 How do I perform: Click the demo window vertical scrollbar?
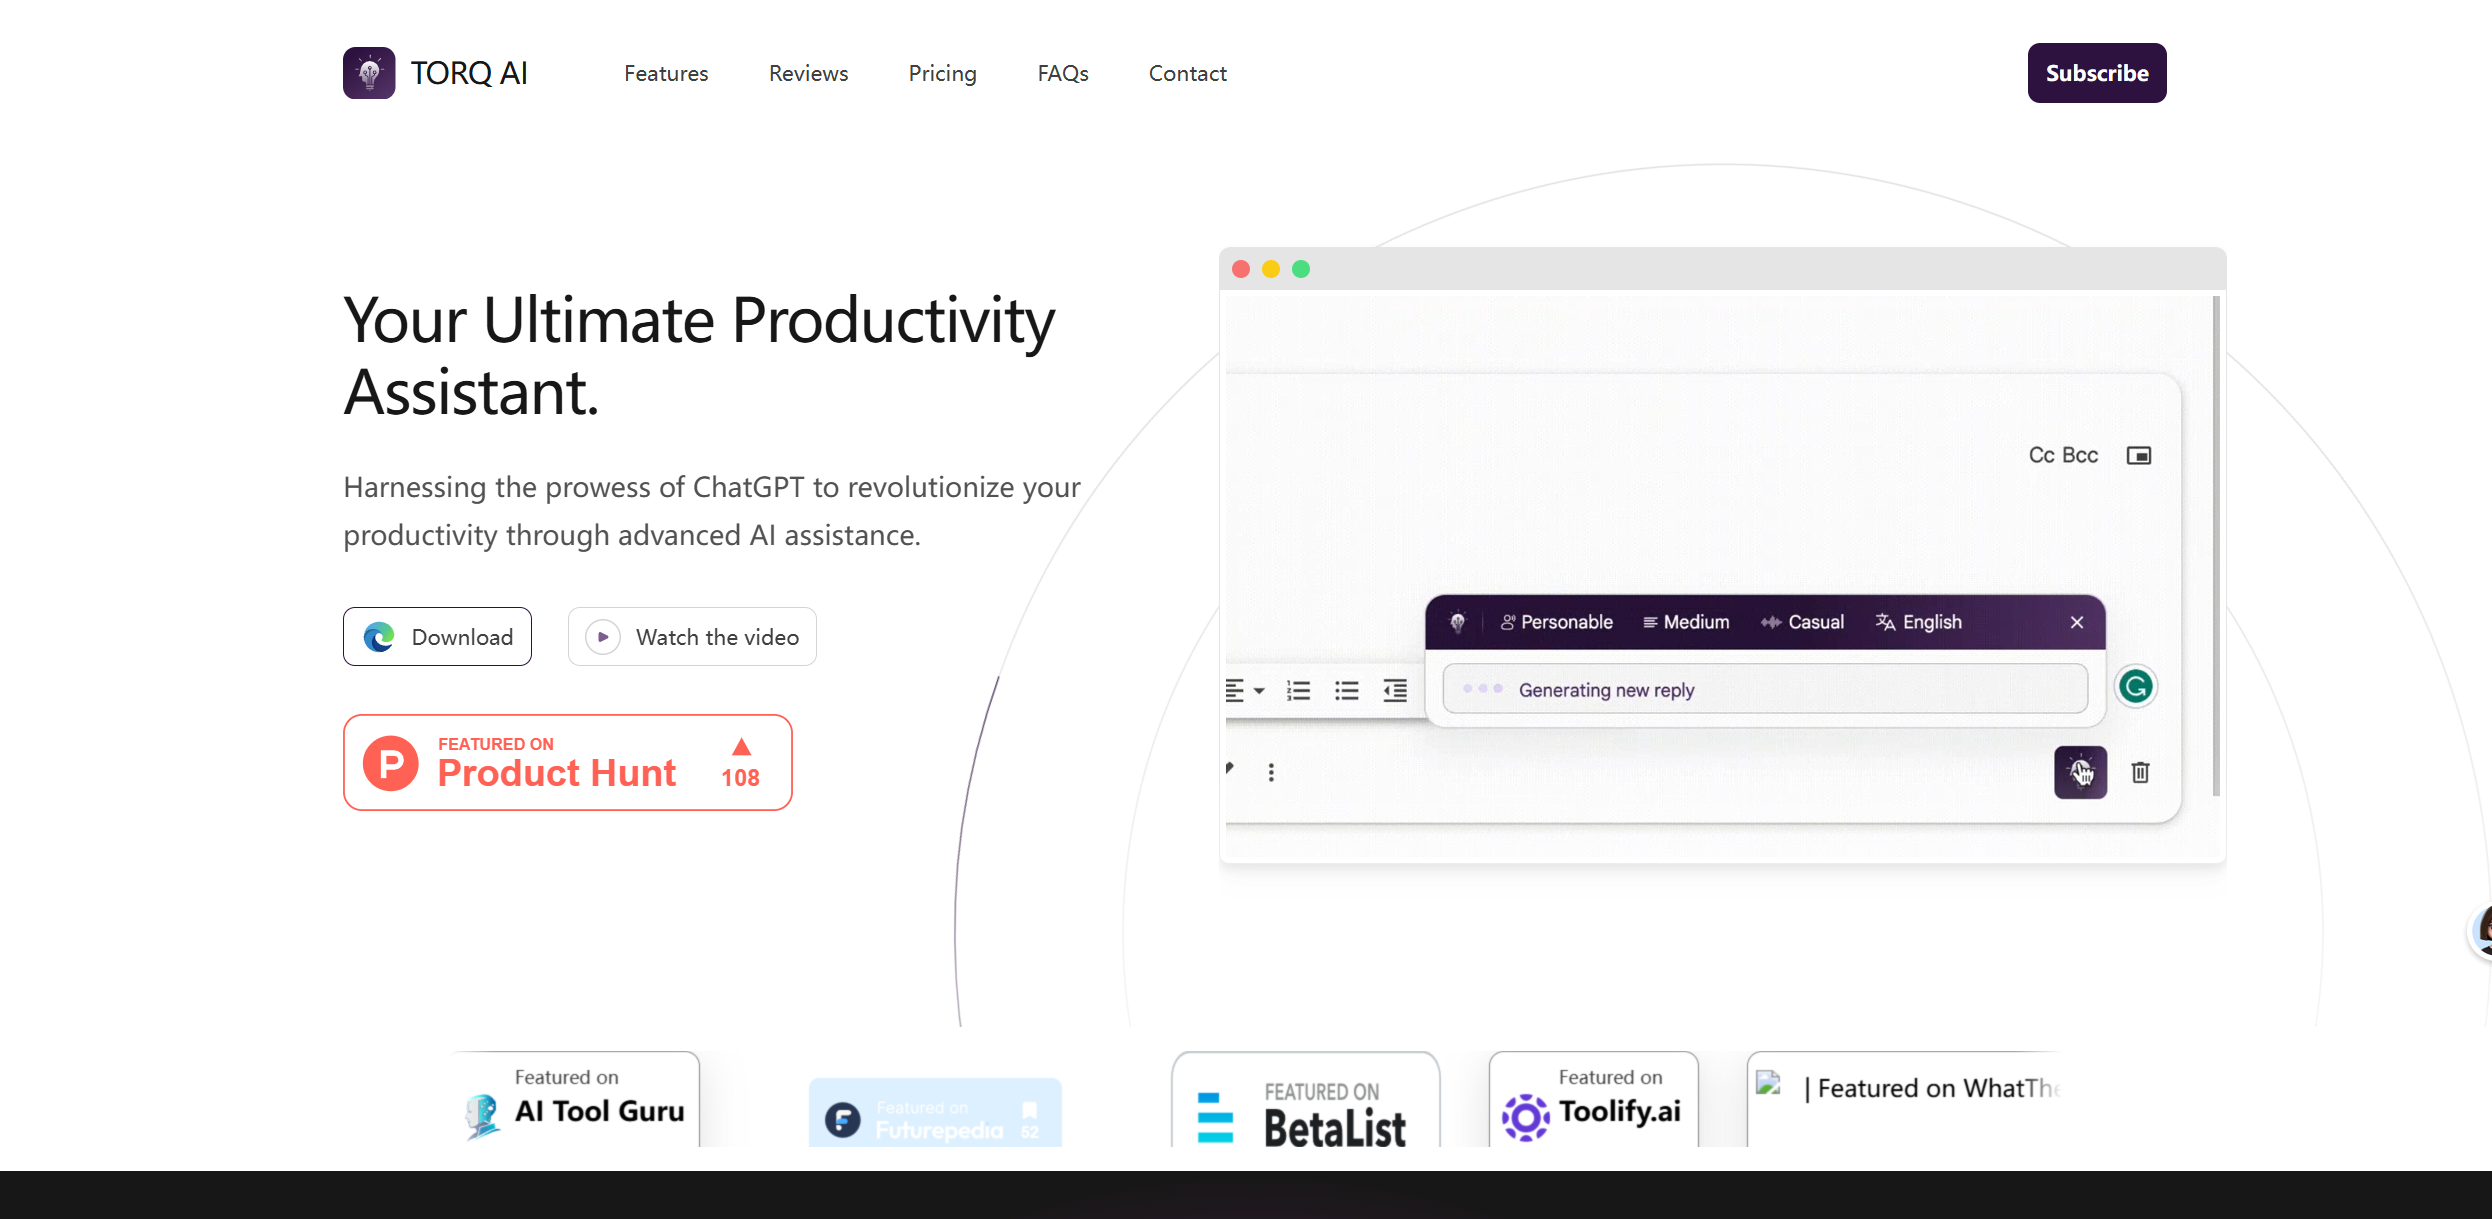tap(2217, 546)
